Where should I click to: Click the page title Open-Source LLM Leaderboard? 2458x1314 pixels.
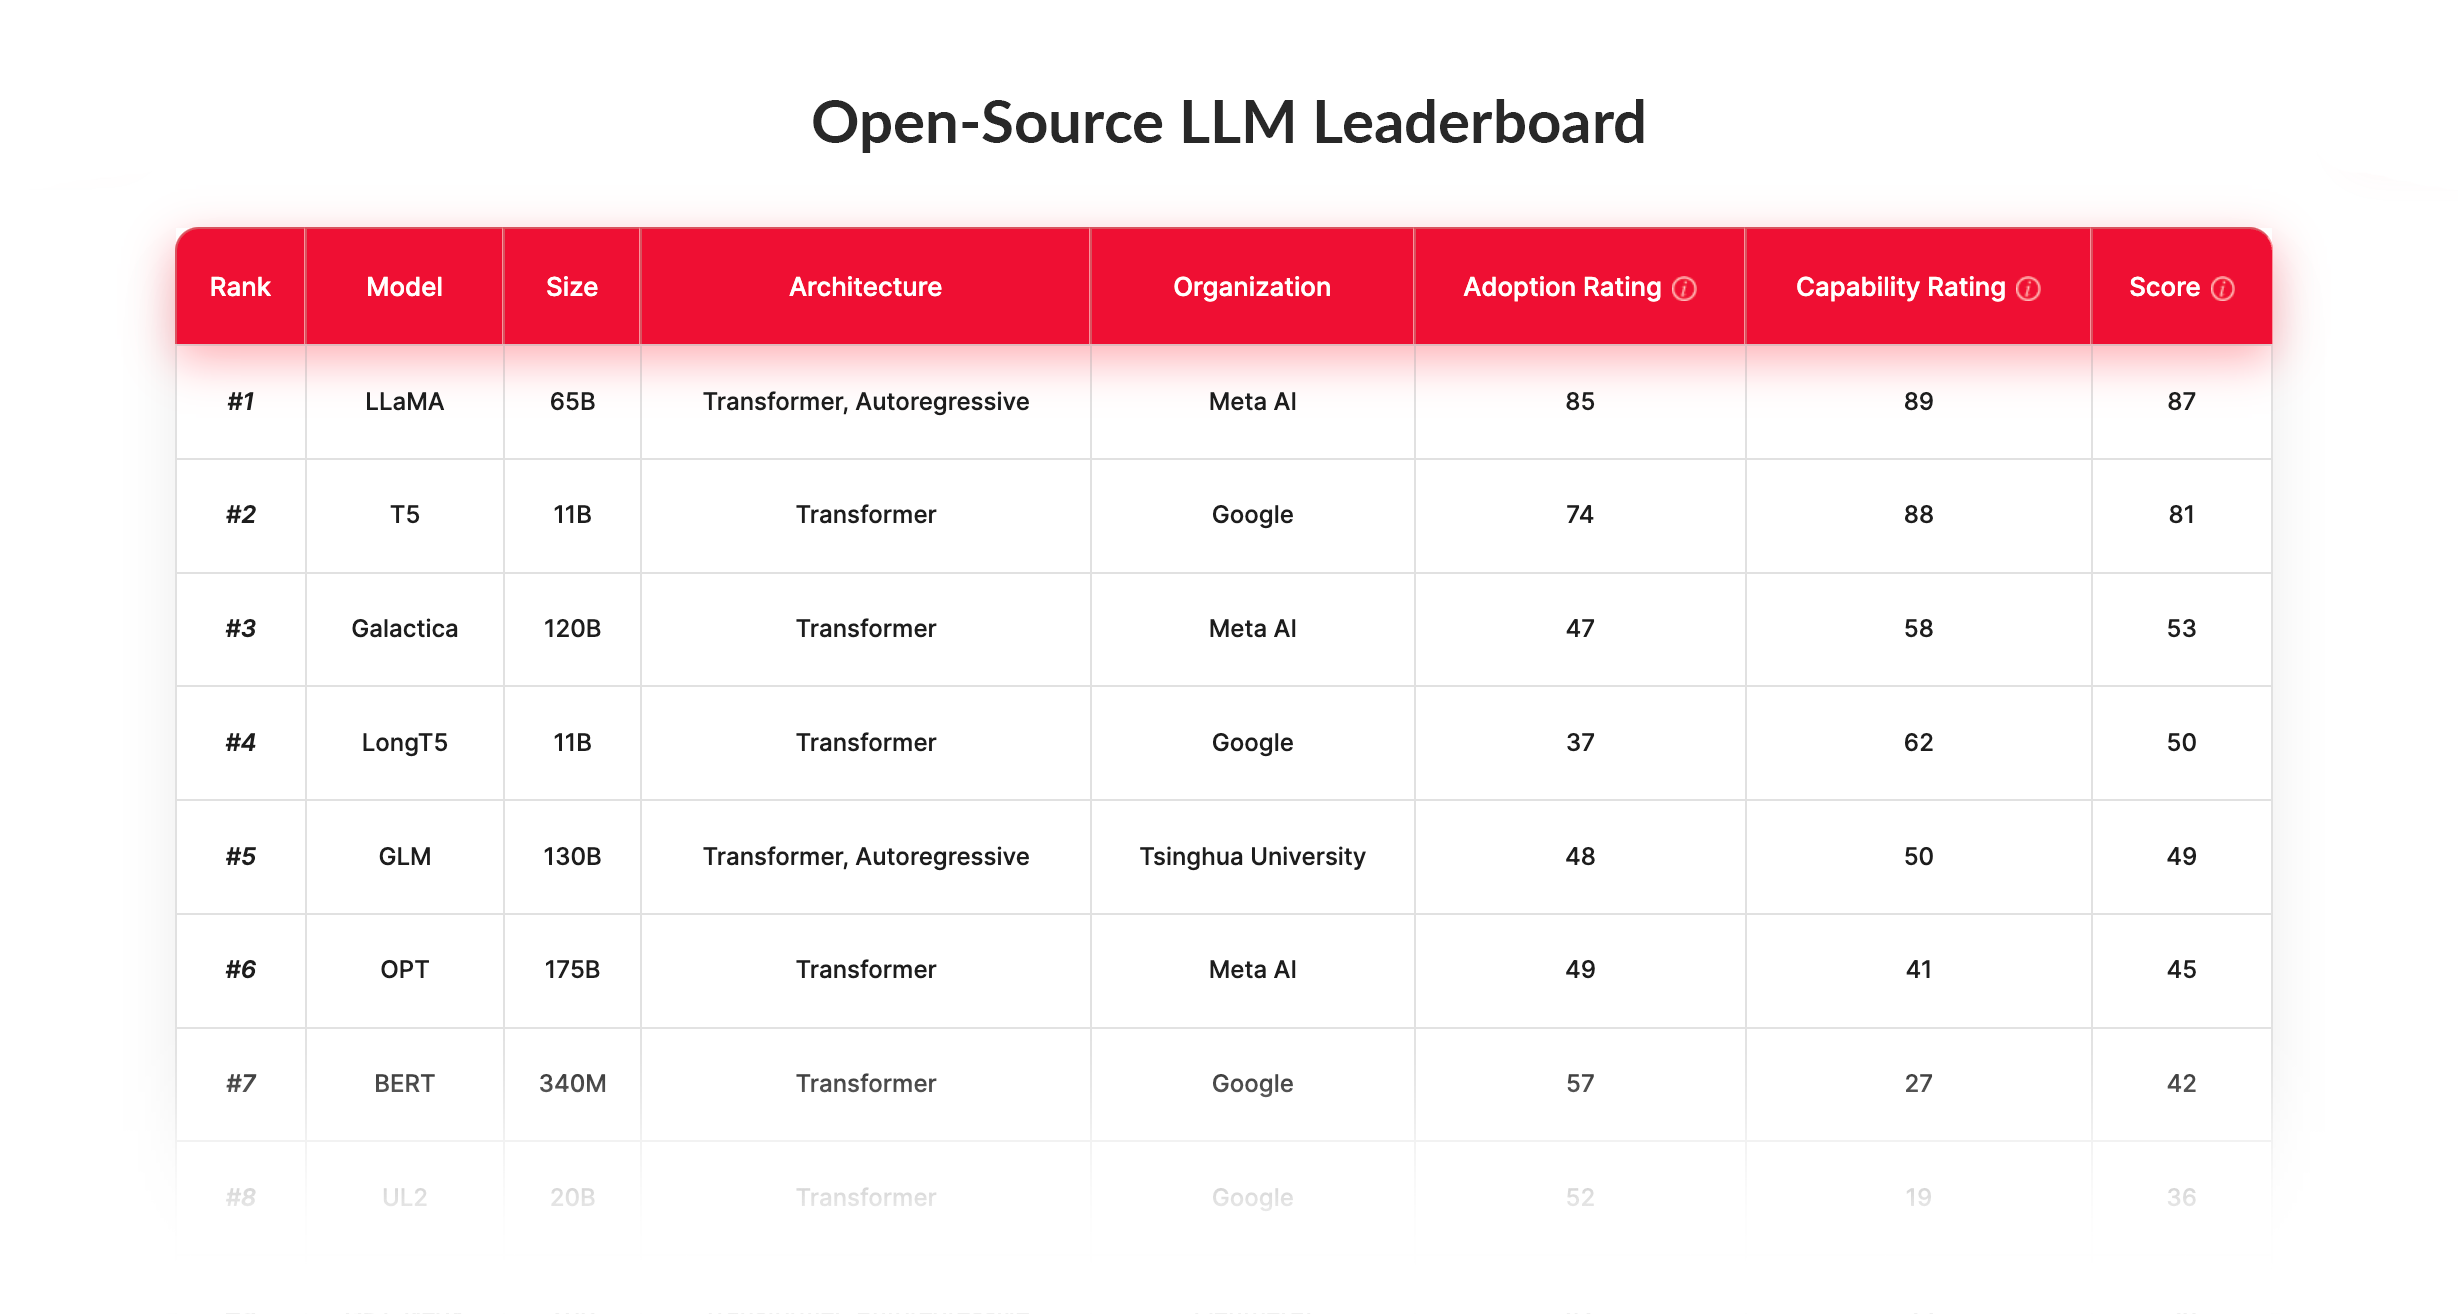(1228, 122)
